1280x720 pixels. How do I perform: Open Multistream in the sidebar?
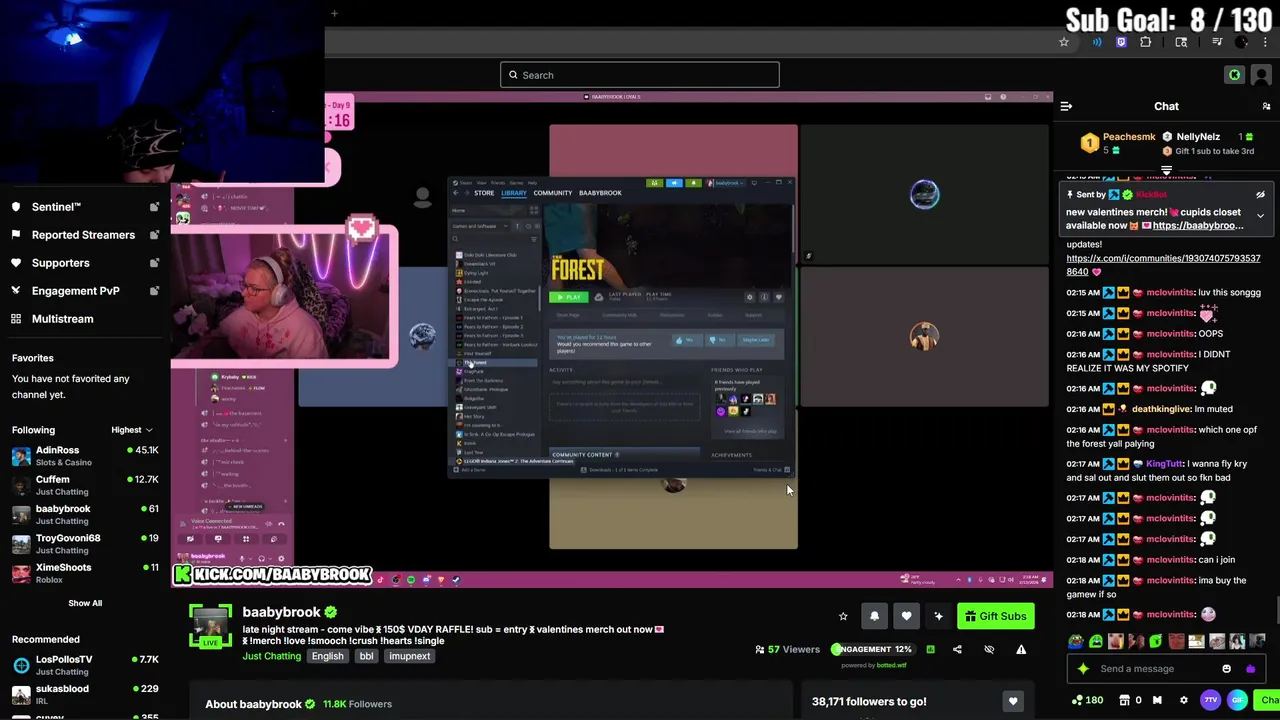[84, 319]
